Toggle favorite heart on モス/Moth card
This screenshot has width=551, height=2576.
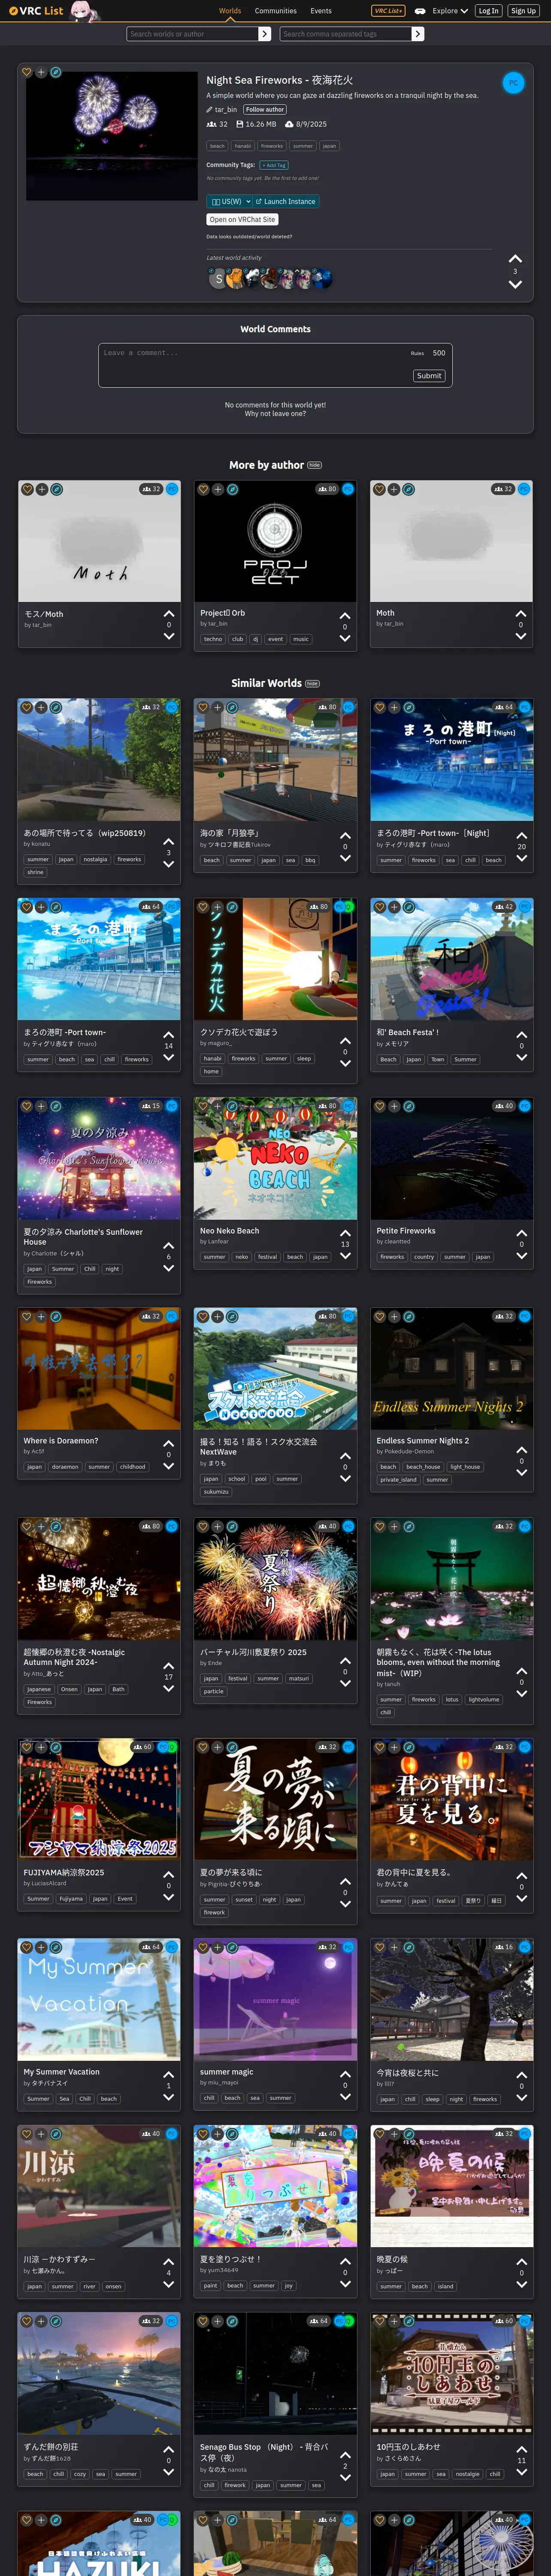click(27, 489)
